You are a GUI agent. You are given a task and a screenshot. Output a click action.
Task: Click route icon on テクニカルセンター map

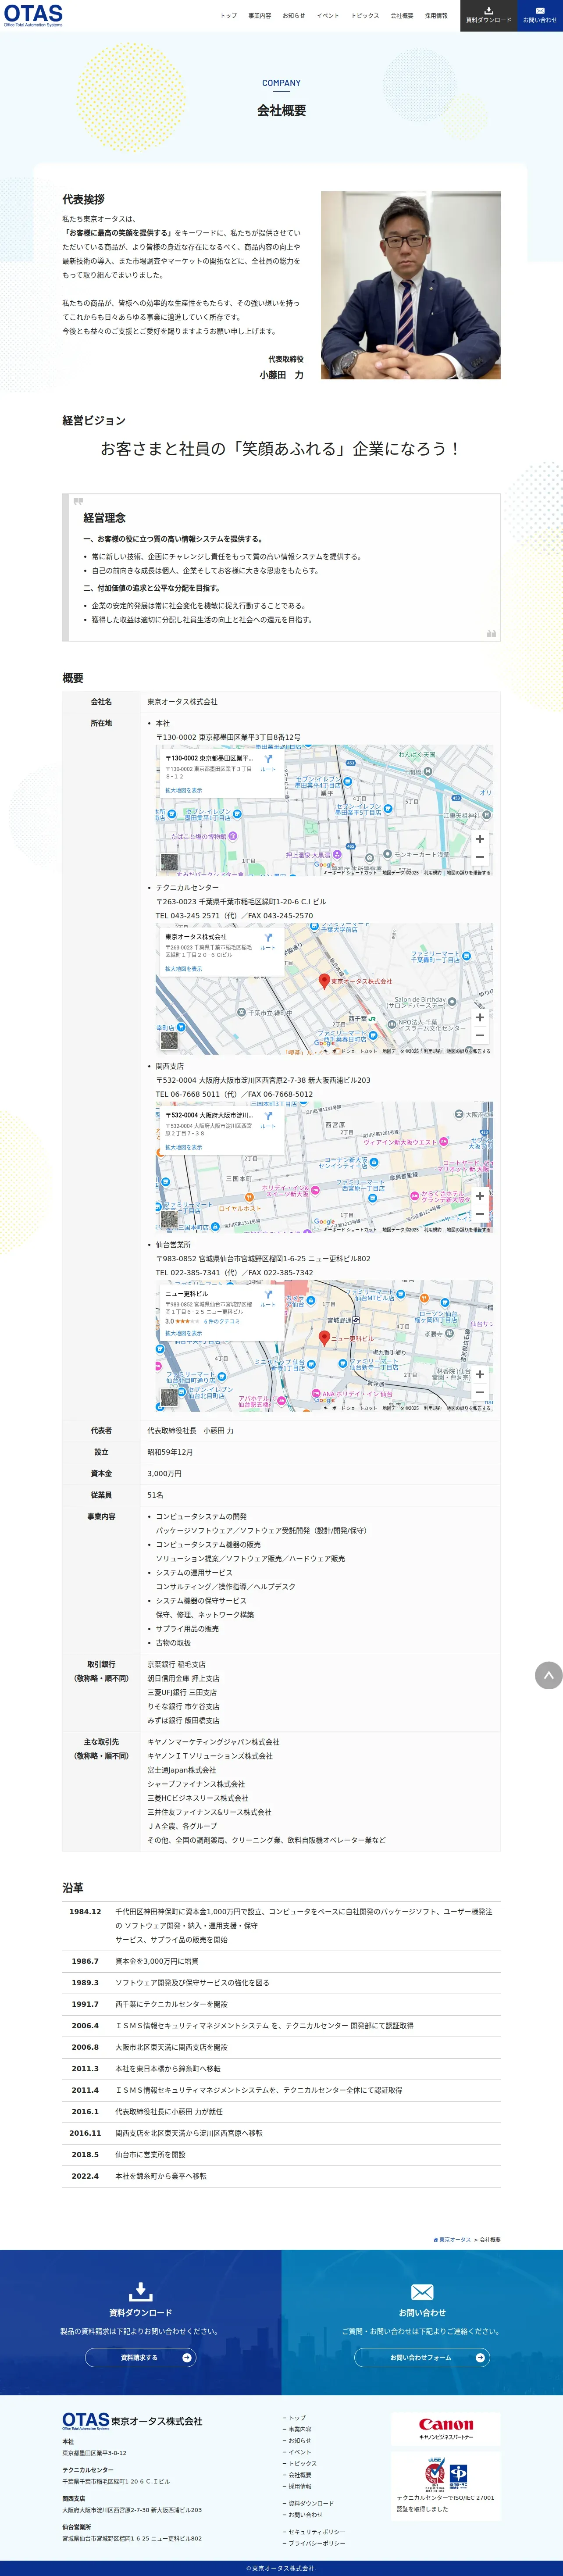click(x=268, y=941)
